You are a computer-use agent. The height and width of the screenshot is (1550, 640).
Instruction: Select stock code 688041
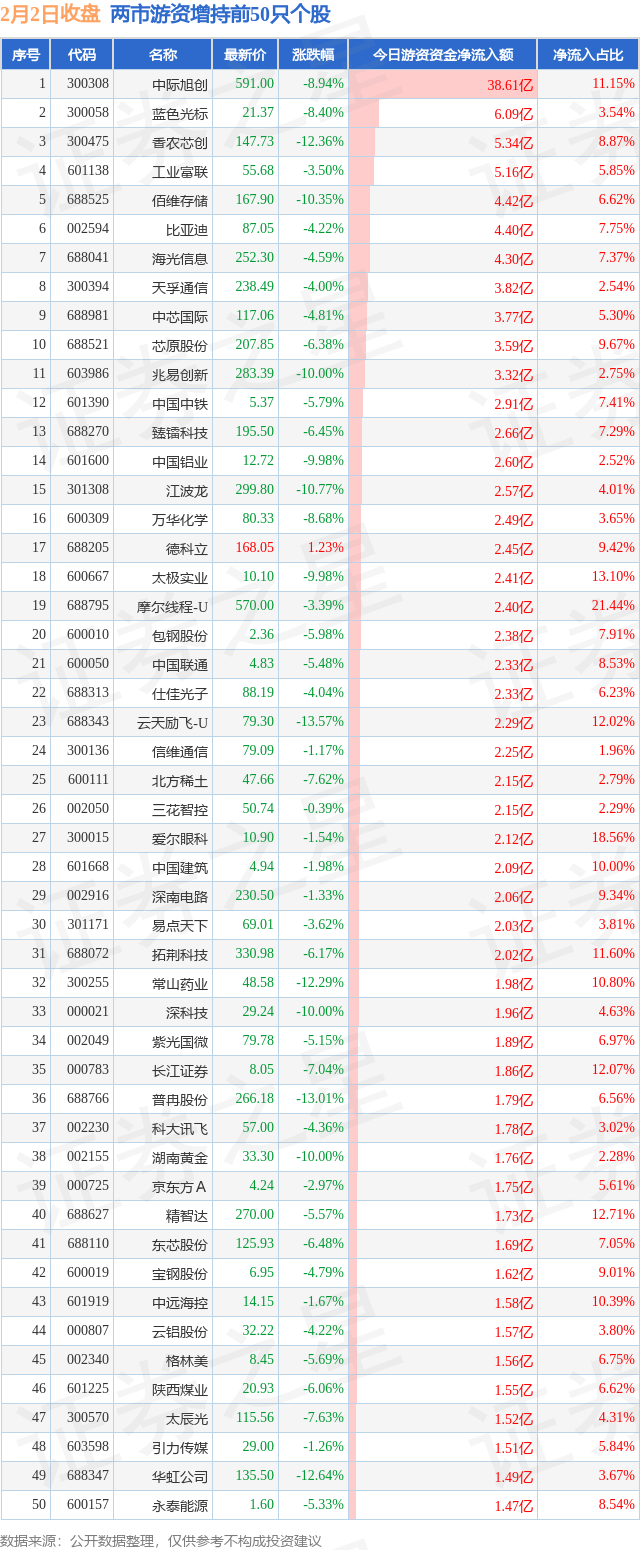tap(88, 258)
